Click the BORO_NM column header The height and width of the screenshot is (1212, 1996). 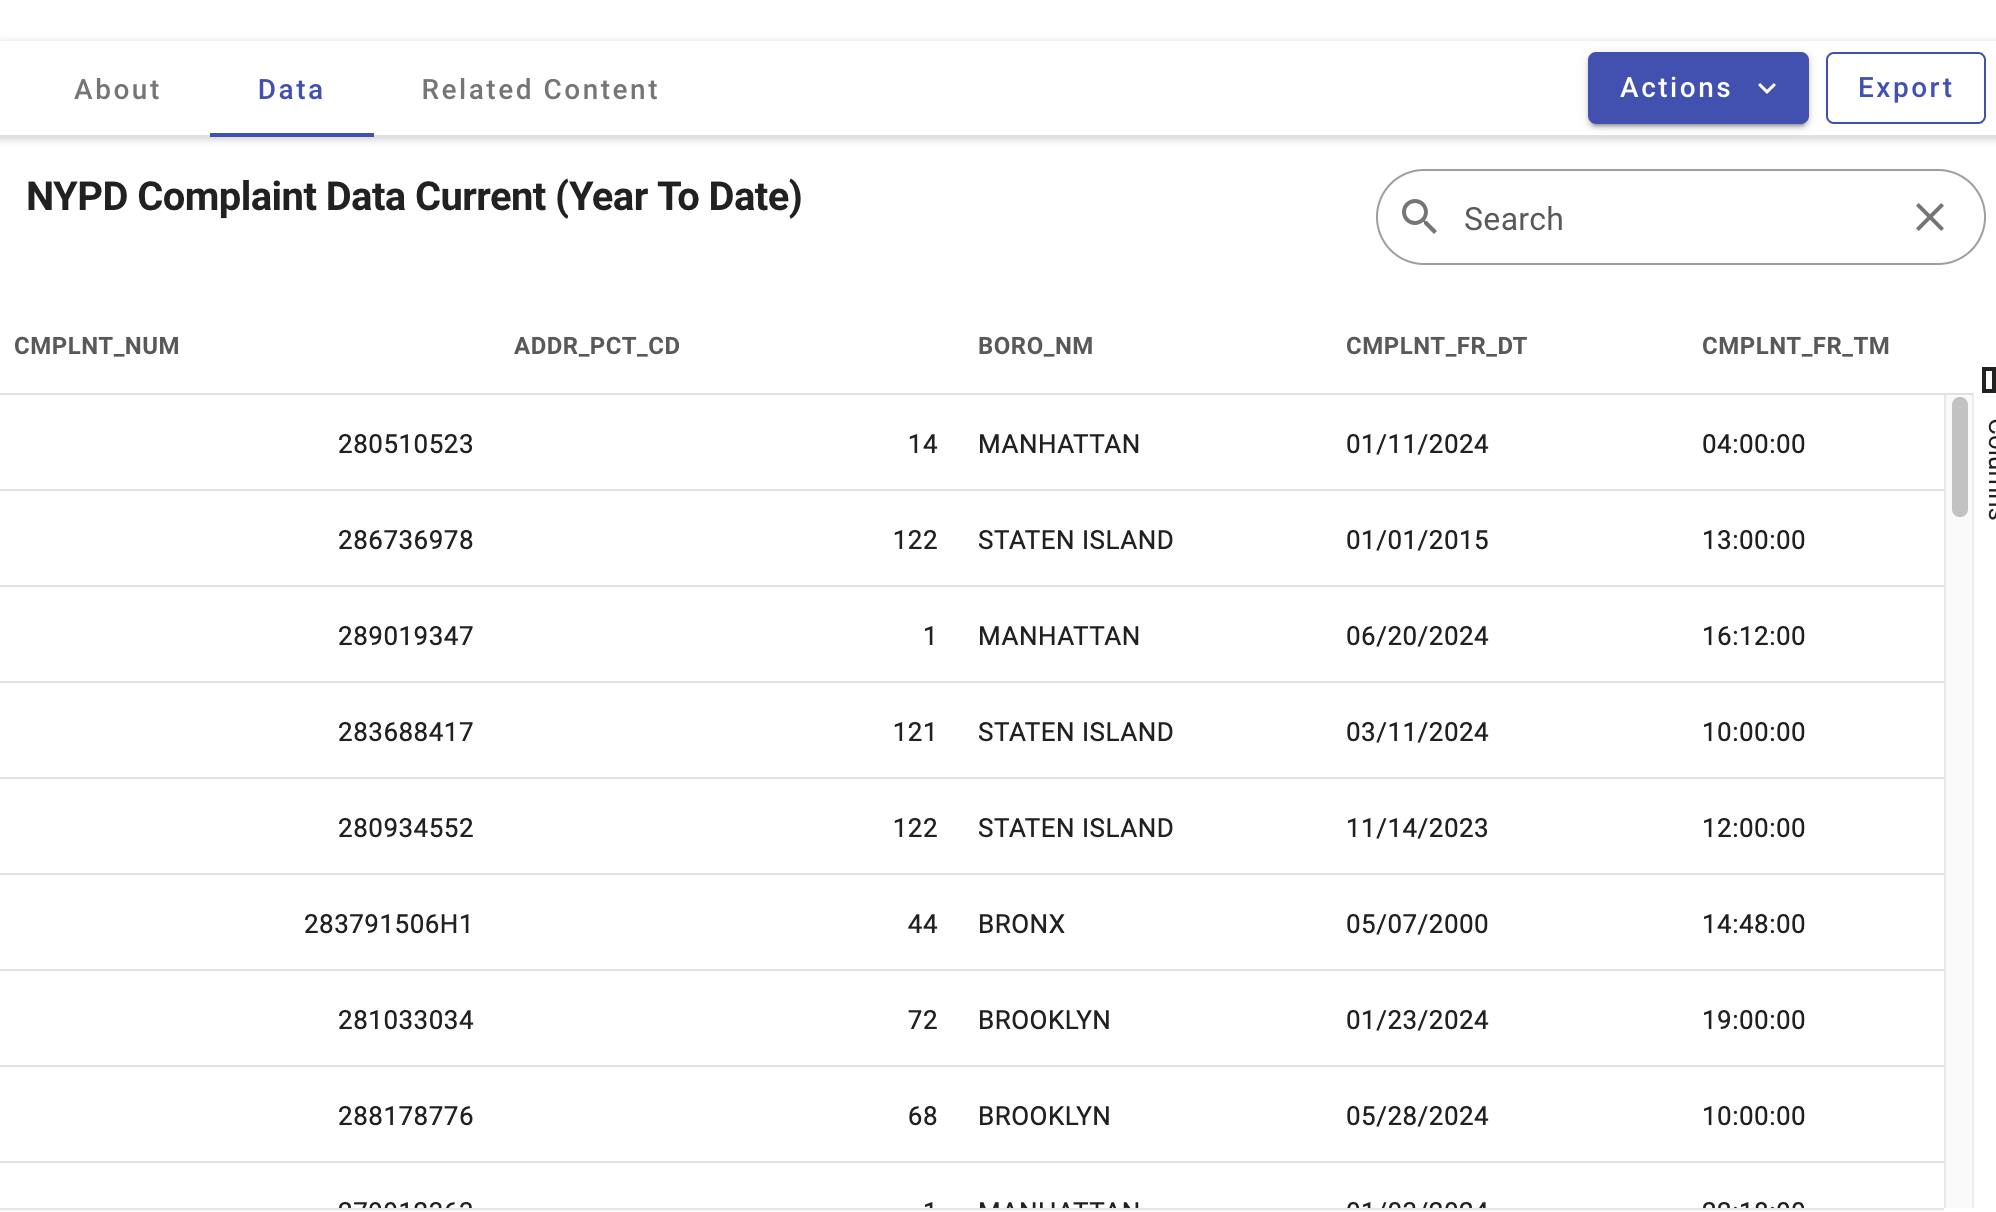pyautogui.click(x=1035, y=346)
